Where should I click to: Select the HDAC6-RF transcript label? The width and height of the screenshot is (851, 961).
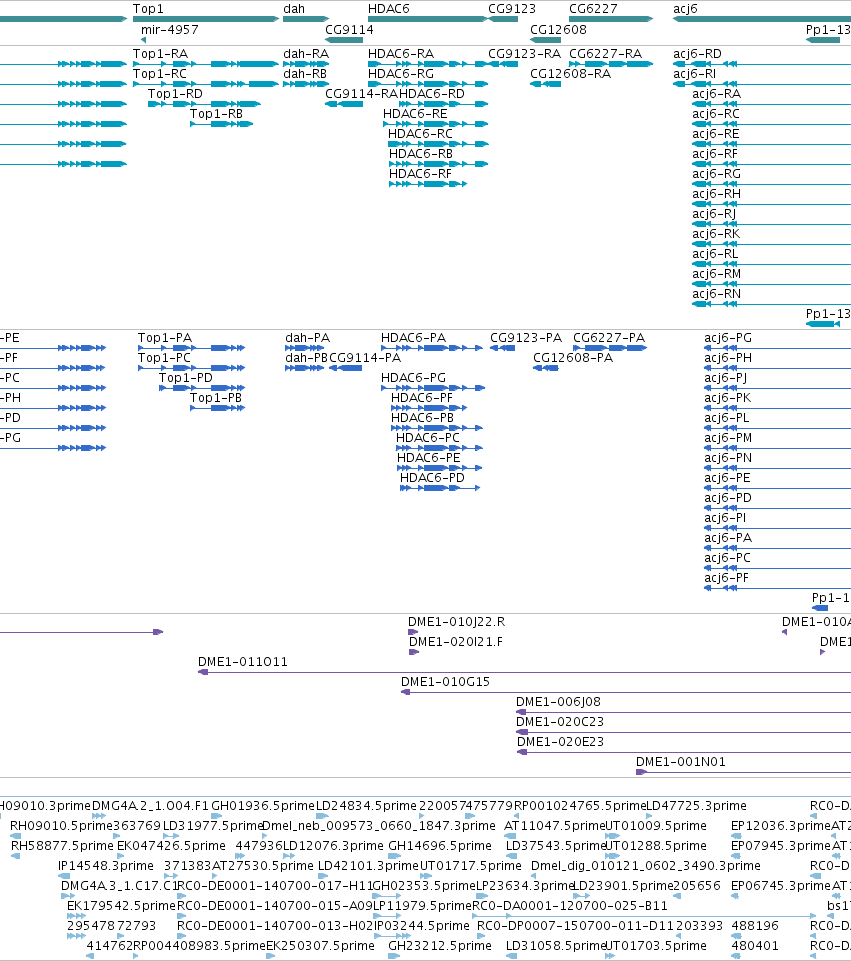(x=420, y=174)
